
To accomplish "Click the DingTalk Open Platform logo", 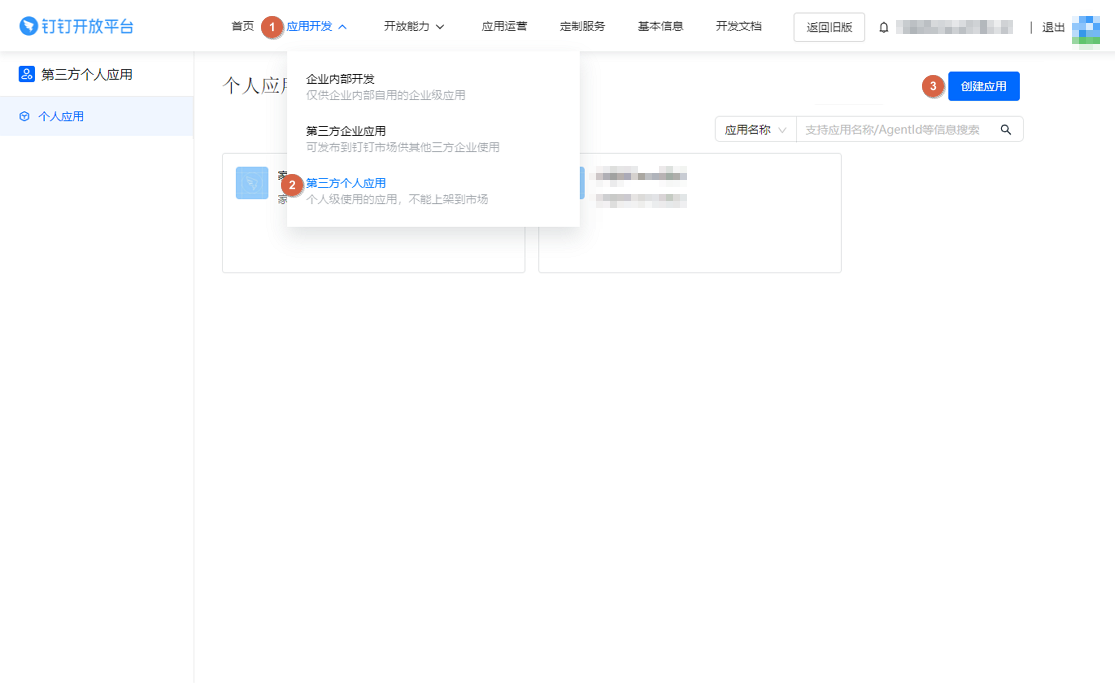I will tap(76, 26).
